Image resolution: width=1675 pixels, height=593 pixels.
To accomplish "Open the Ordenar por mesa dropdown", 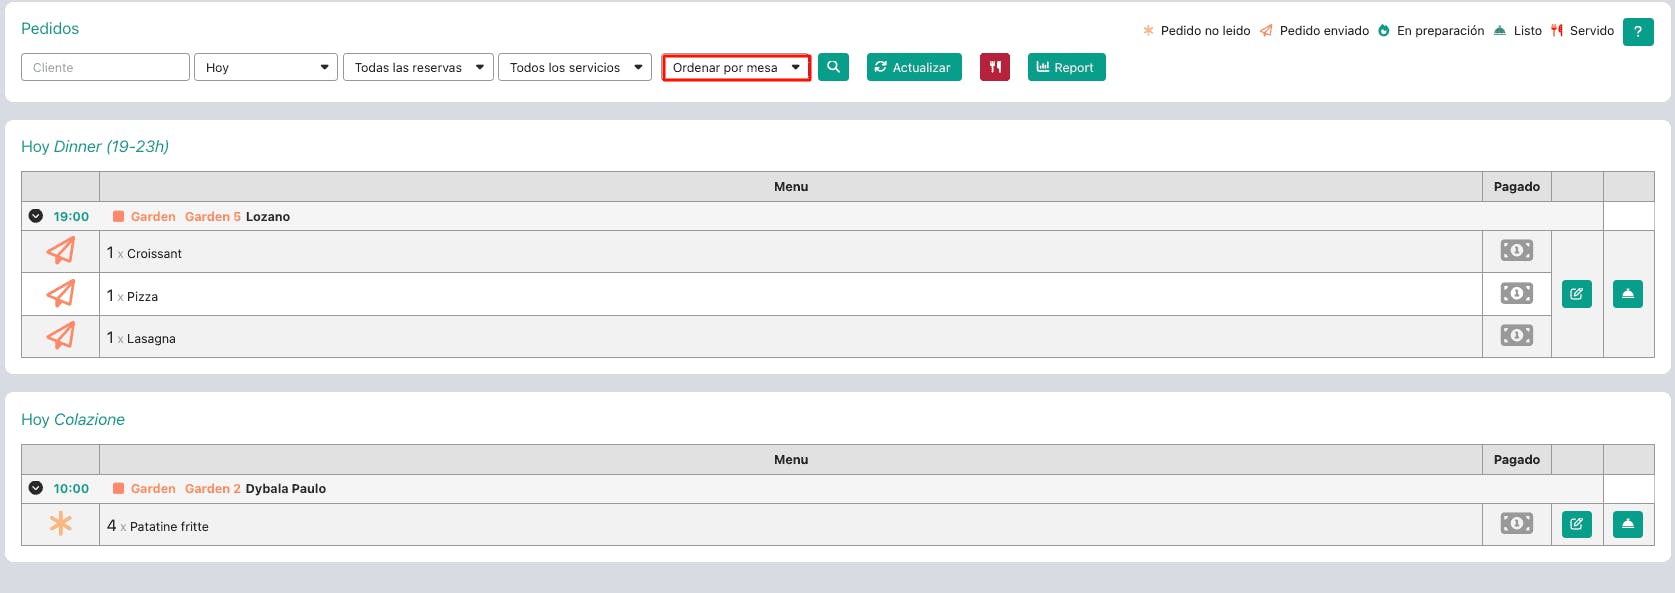I will point(736,67).
